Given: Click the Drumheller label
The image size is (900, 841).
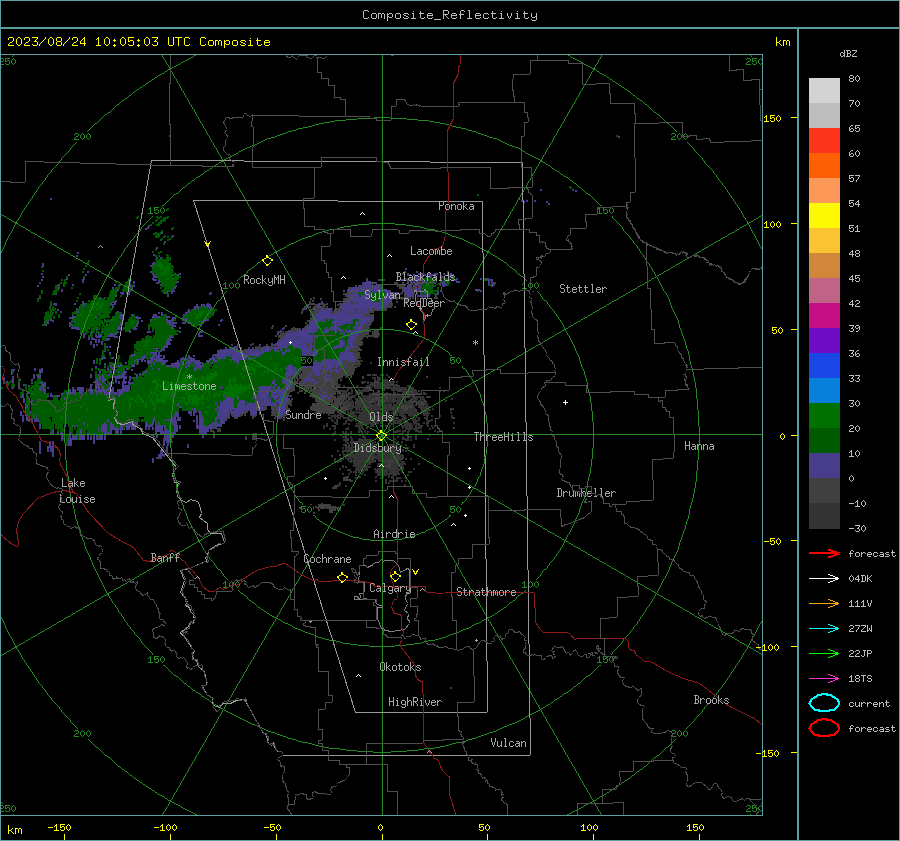Looking at the screenshot, I should coord(586,493).
